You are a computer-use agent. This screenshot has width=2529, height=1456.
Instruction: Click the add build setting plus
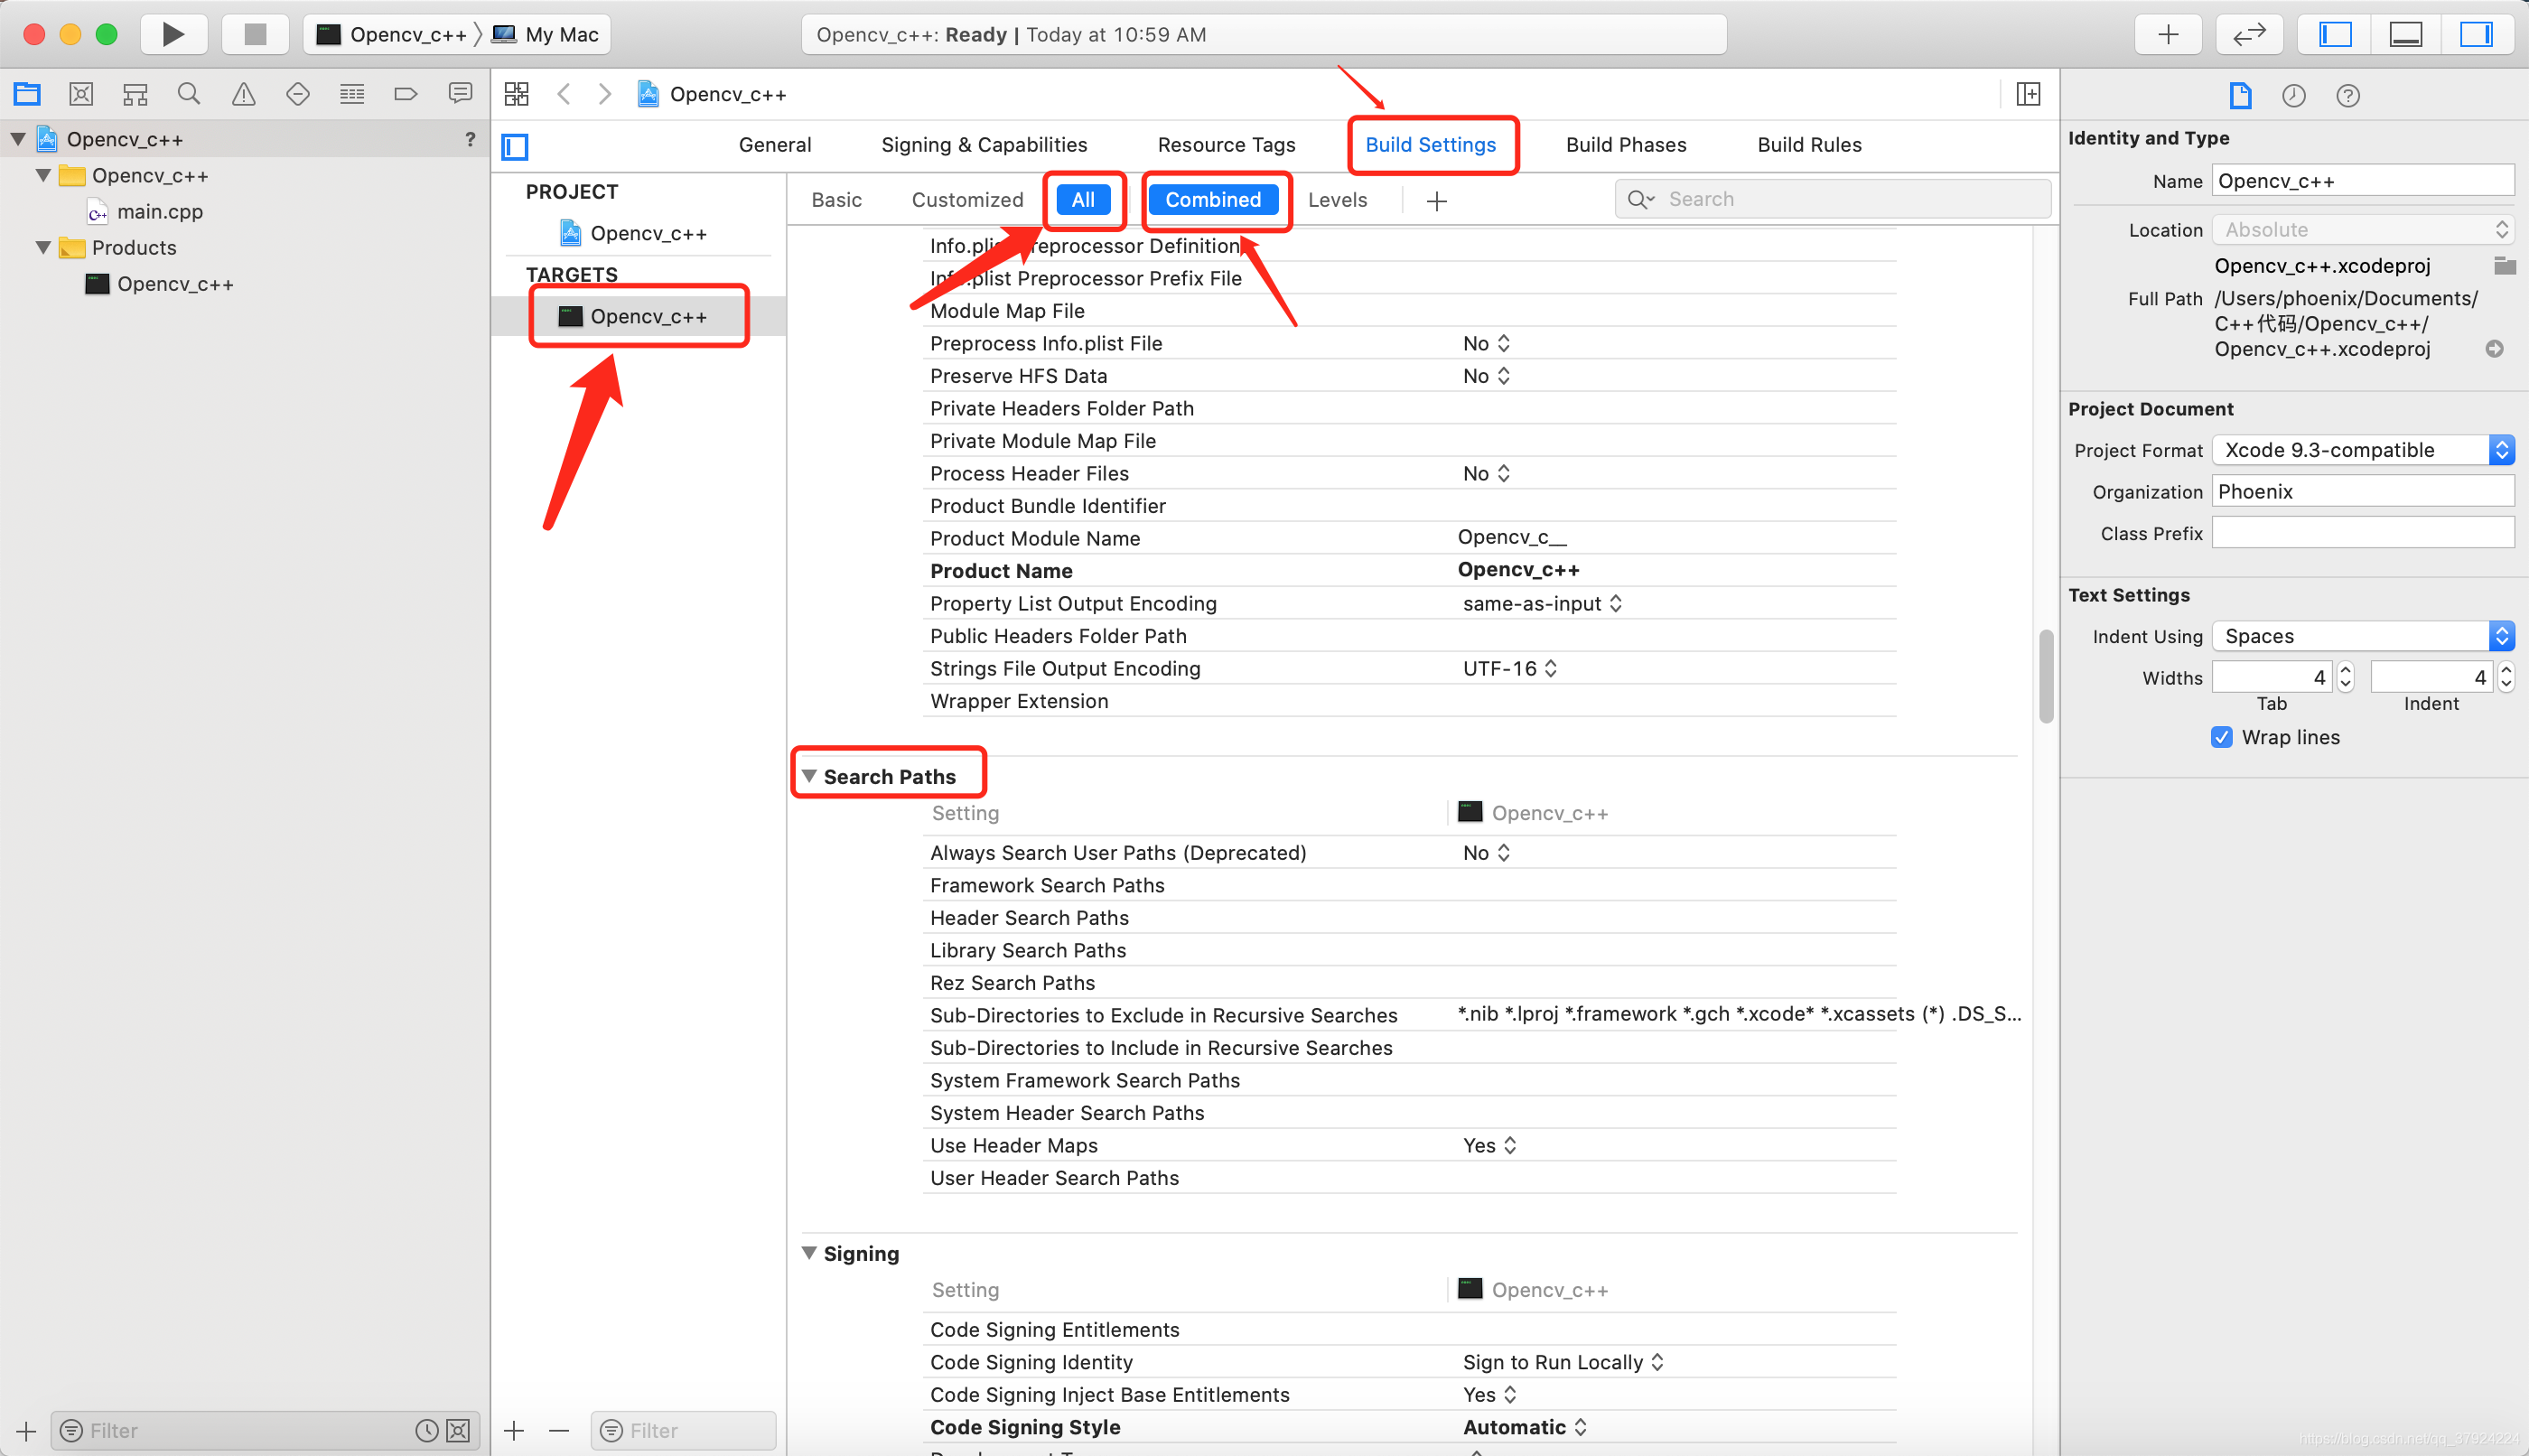click(x=1437, y=201)
